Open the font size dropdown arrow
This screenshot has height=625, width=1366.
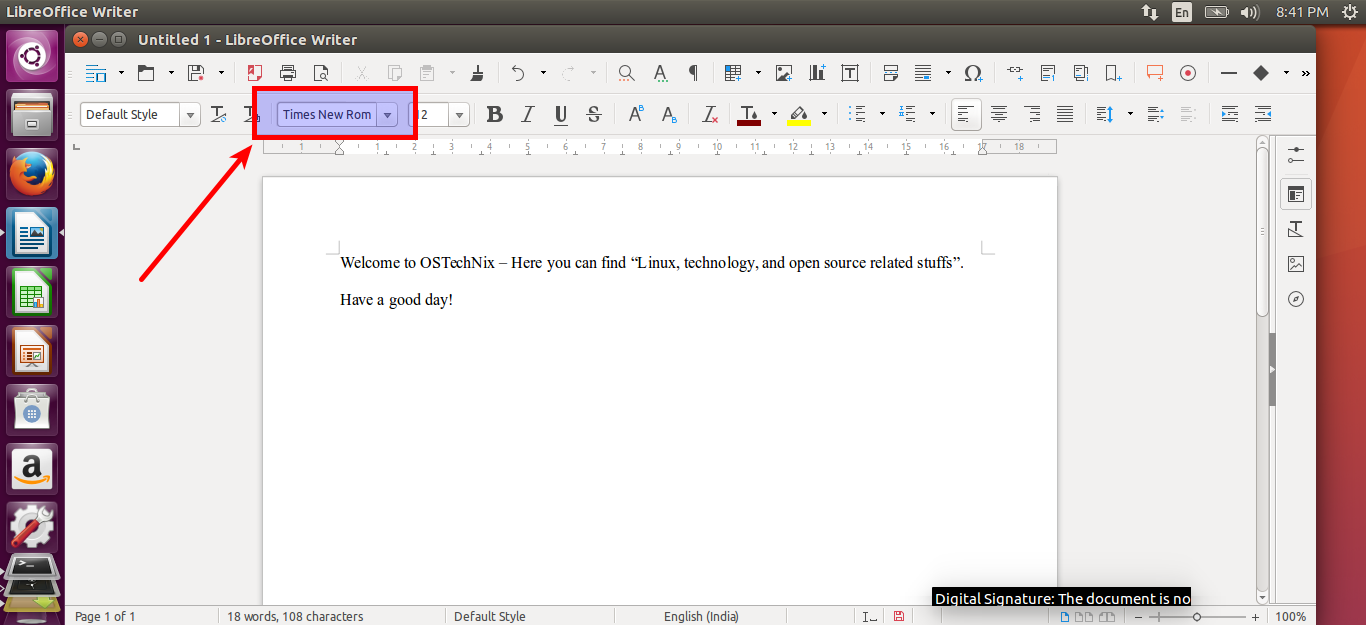click(x=459, y=115)
